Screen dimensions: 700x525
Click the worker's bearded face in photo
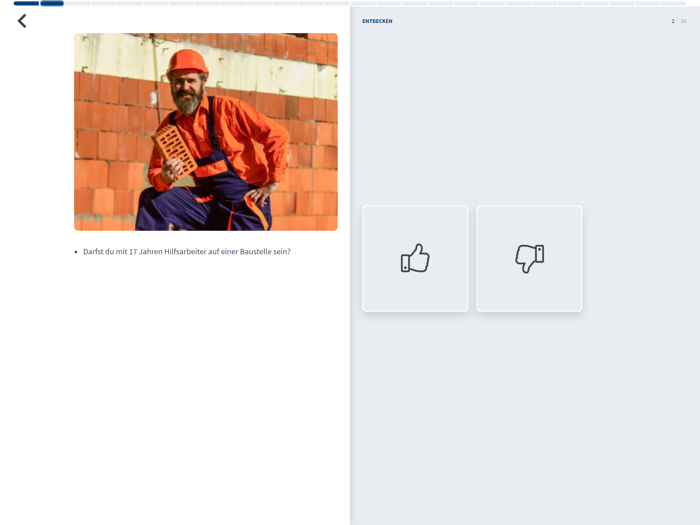[188, 92]
